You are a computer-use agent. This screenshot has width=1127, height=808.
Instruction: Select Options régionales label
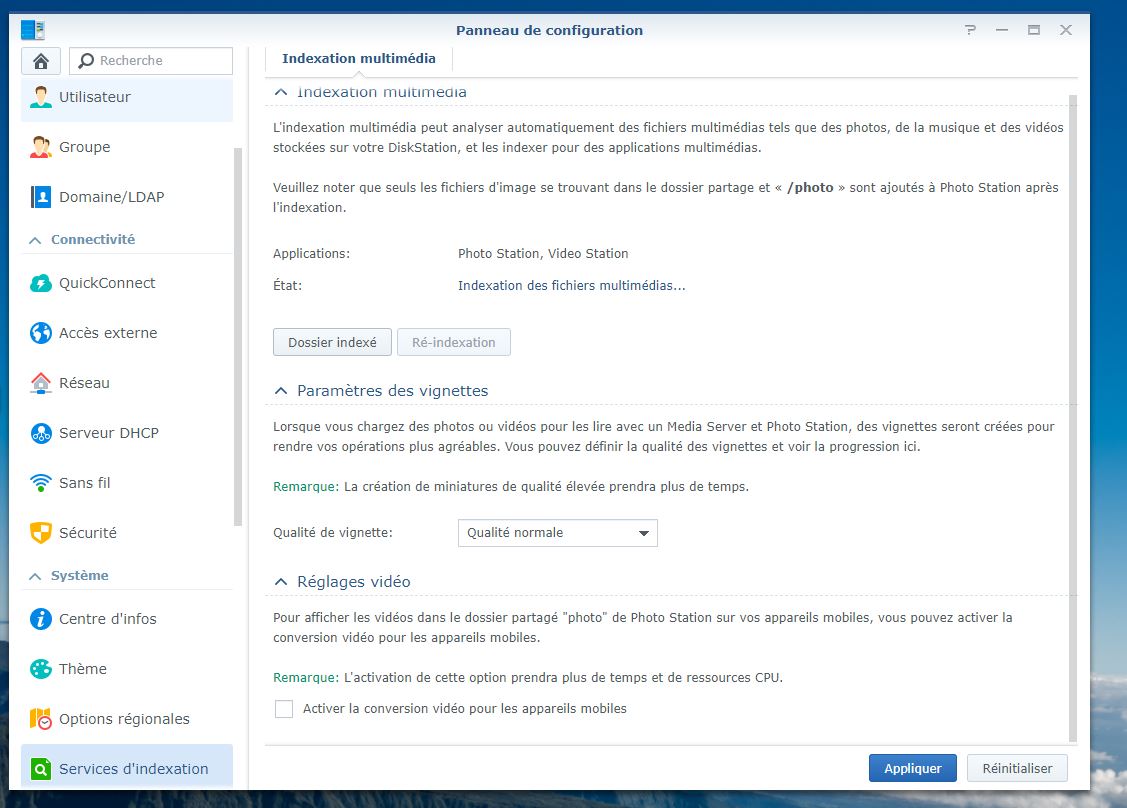coord(124,719)
